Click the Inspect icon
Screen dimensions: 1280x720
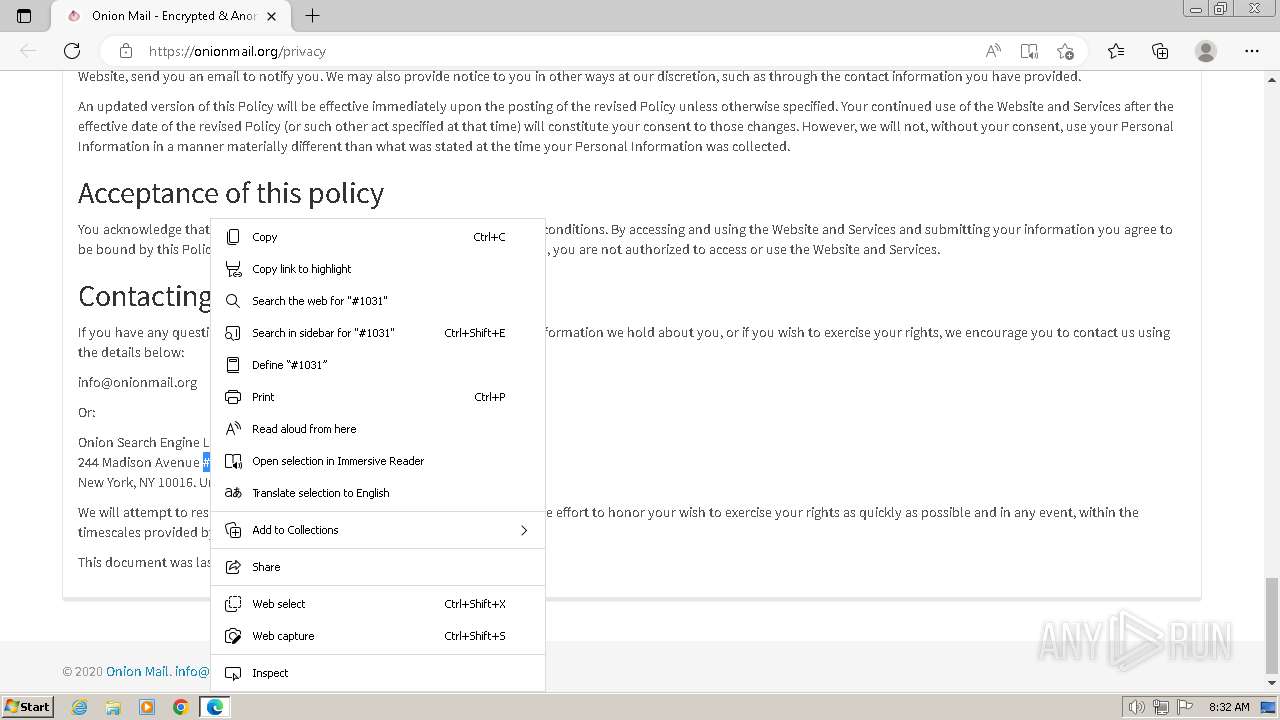point(233,673)
